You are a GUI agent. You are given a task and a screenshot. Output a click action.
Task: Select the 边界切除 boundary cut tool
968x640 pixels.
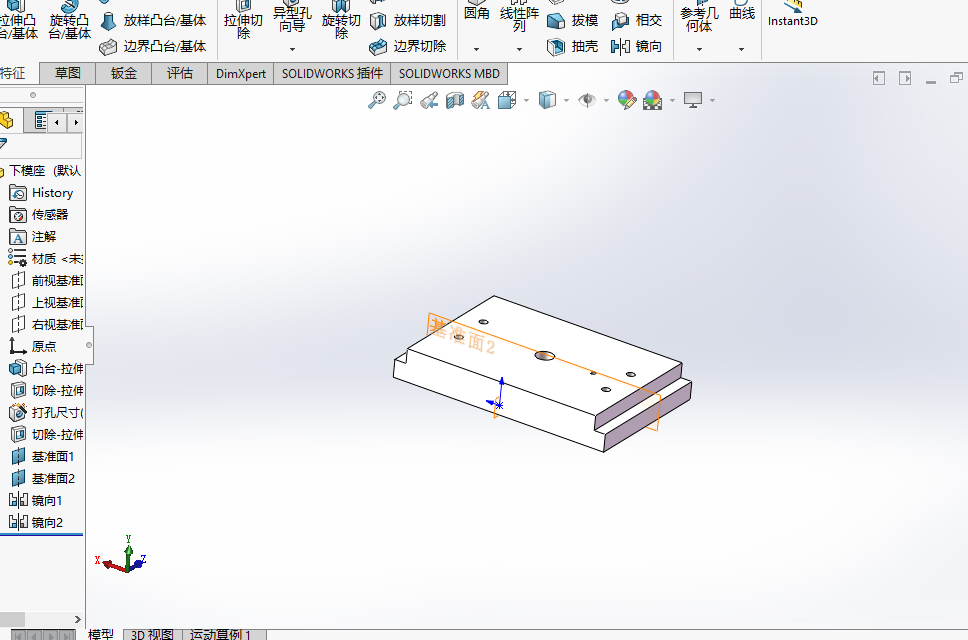coord(407,47)
